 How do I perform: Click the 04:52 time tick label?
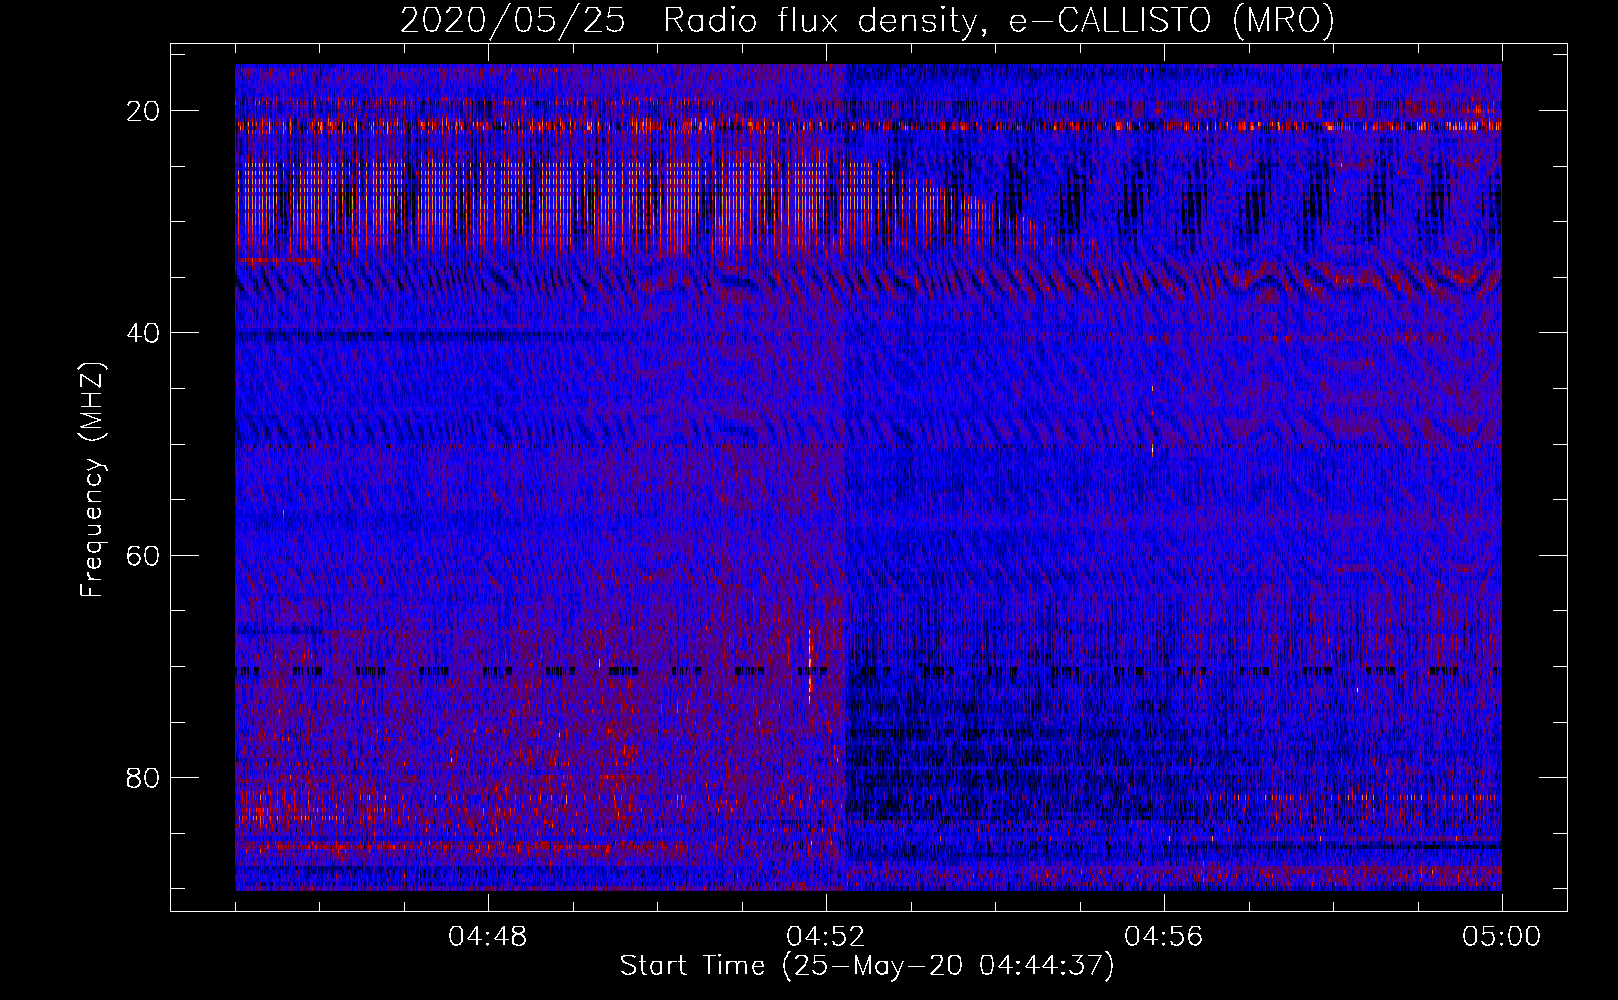click(x=826, y=937)
